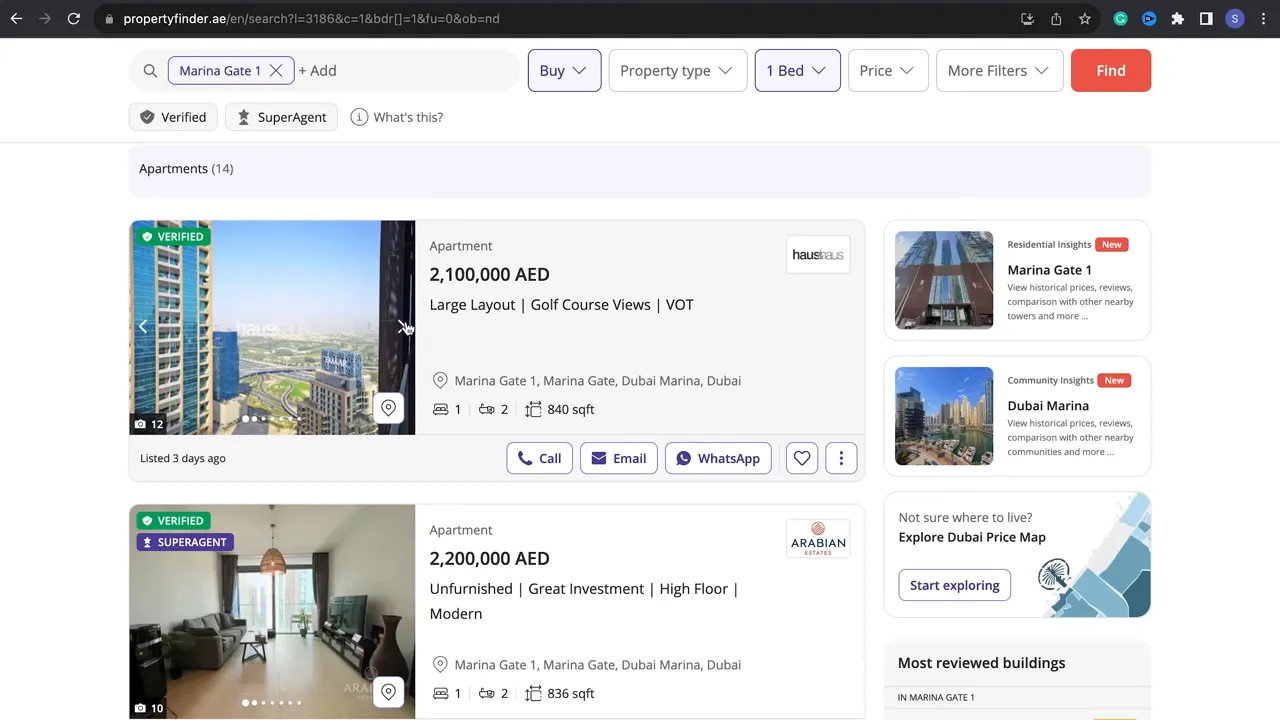Show map location for 2,200,000 AED listing
This screenshot has width=1280, height=720.
[x=388, y=692]
